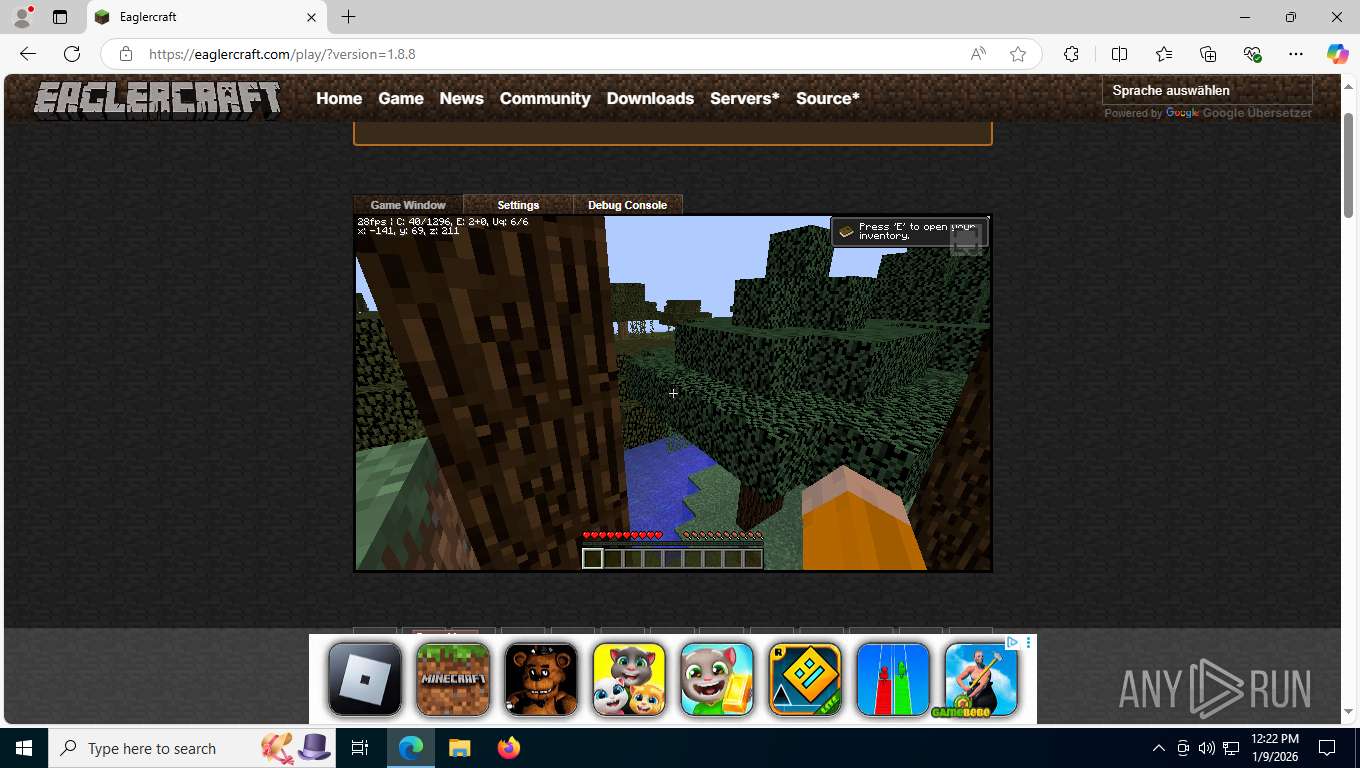1360x768 pixels.
Task: Open the Sprache auswählen language dropdown
Action: [1206, 90]
